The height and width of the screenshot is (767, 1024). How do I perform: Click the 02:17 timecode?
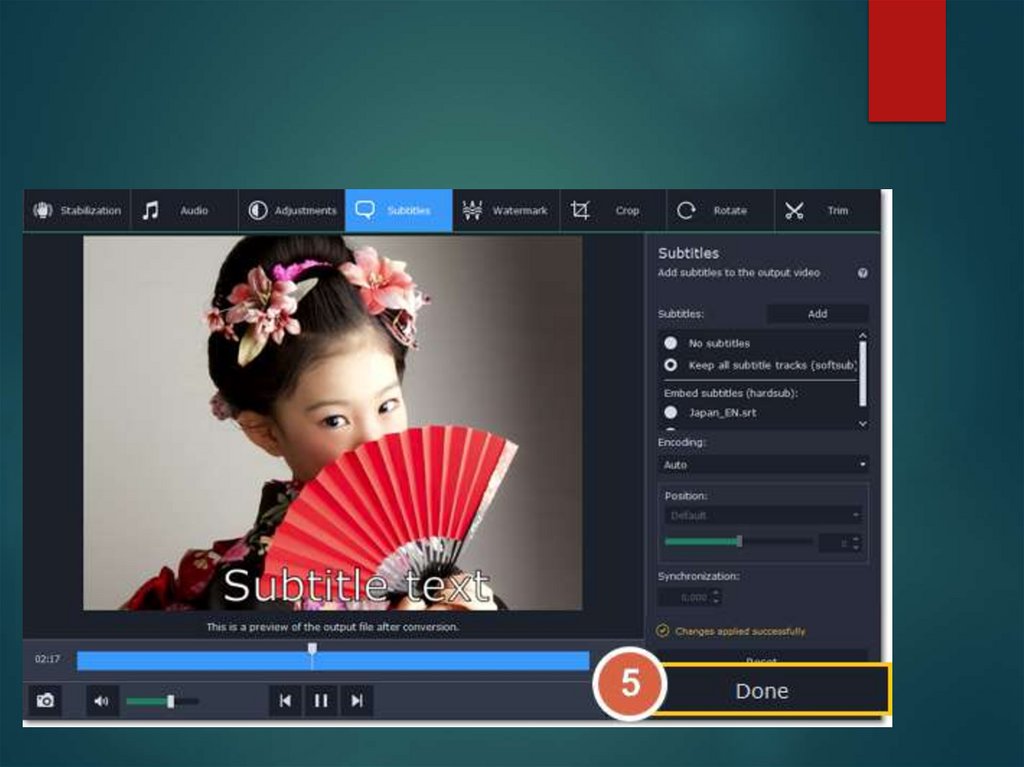[x=47, y=659]
